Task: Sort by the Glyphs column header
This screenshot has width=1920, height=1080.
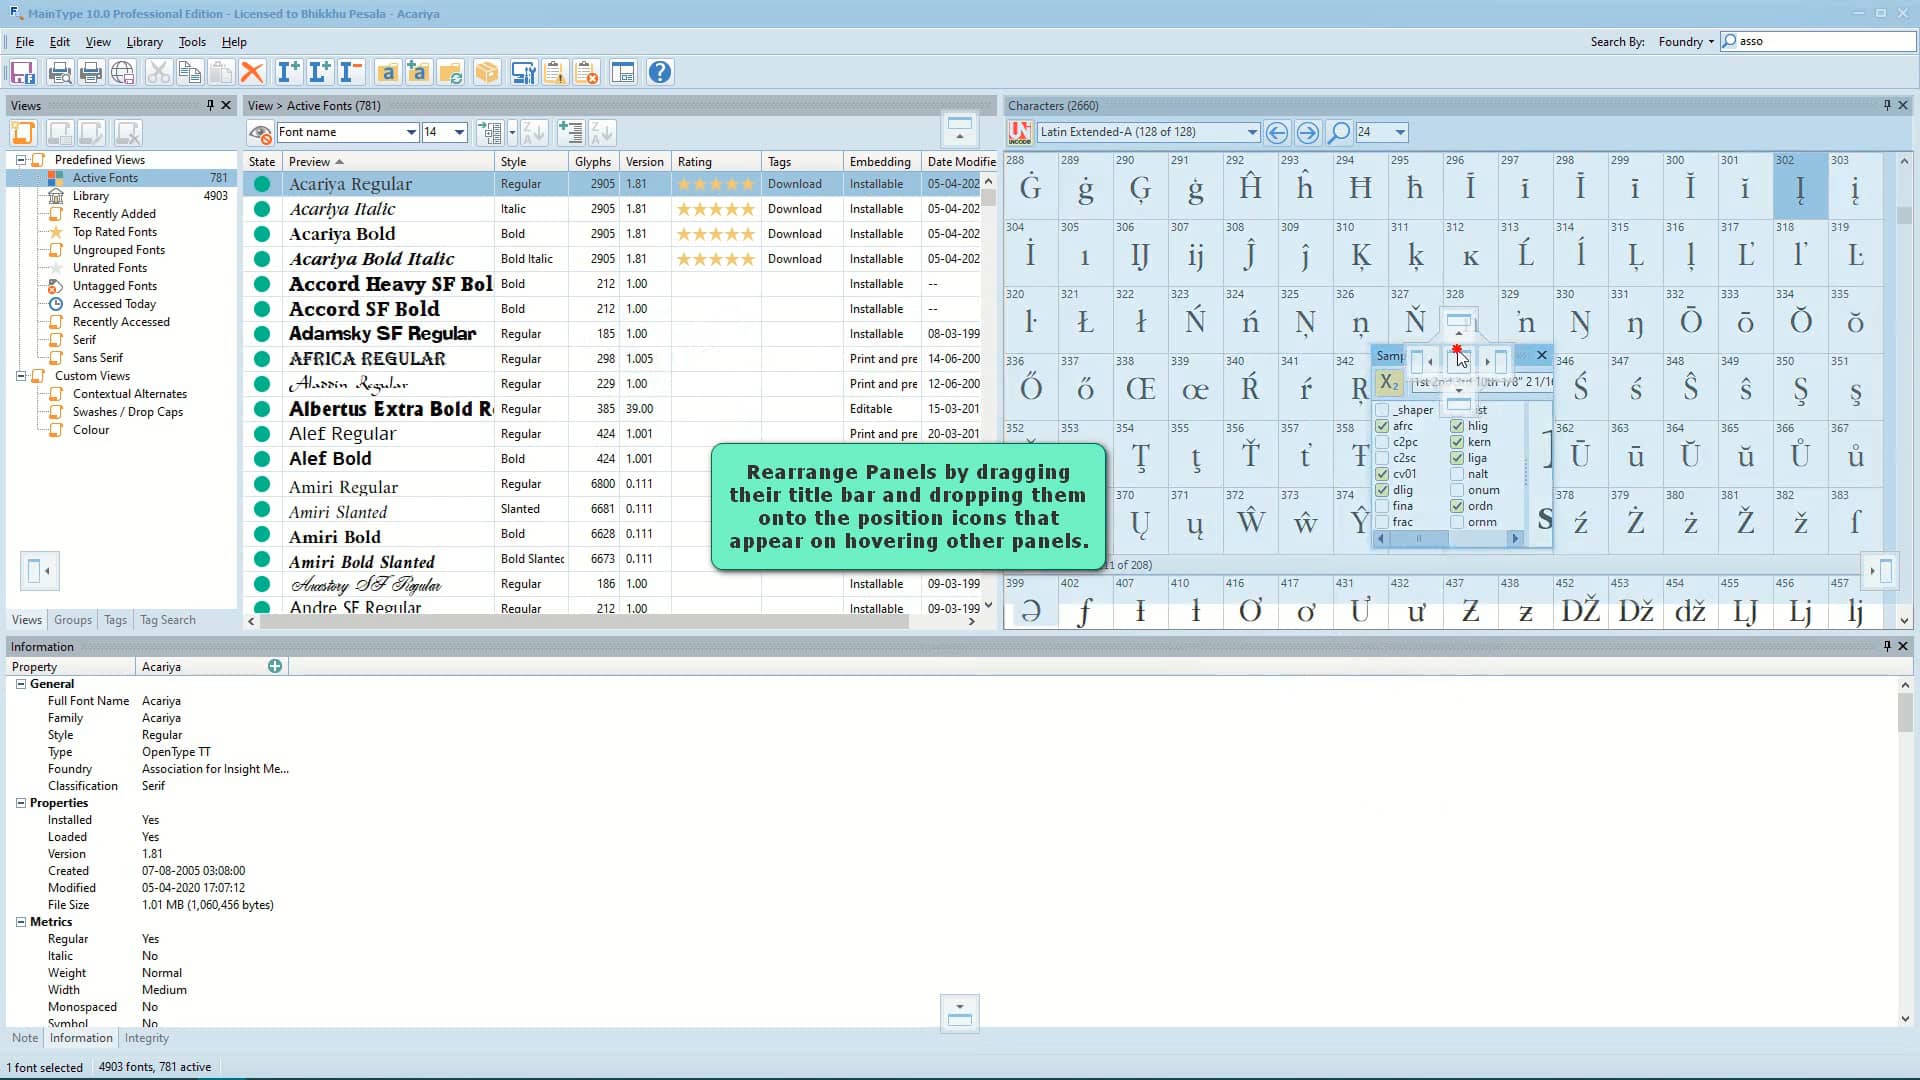Action: pyautogui.click(x=593, y=162)
